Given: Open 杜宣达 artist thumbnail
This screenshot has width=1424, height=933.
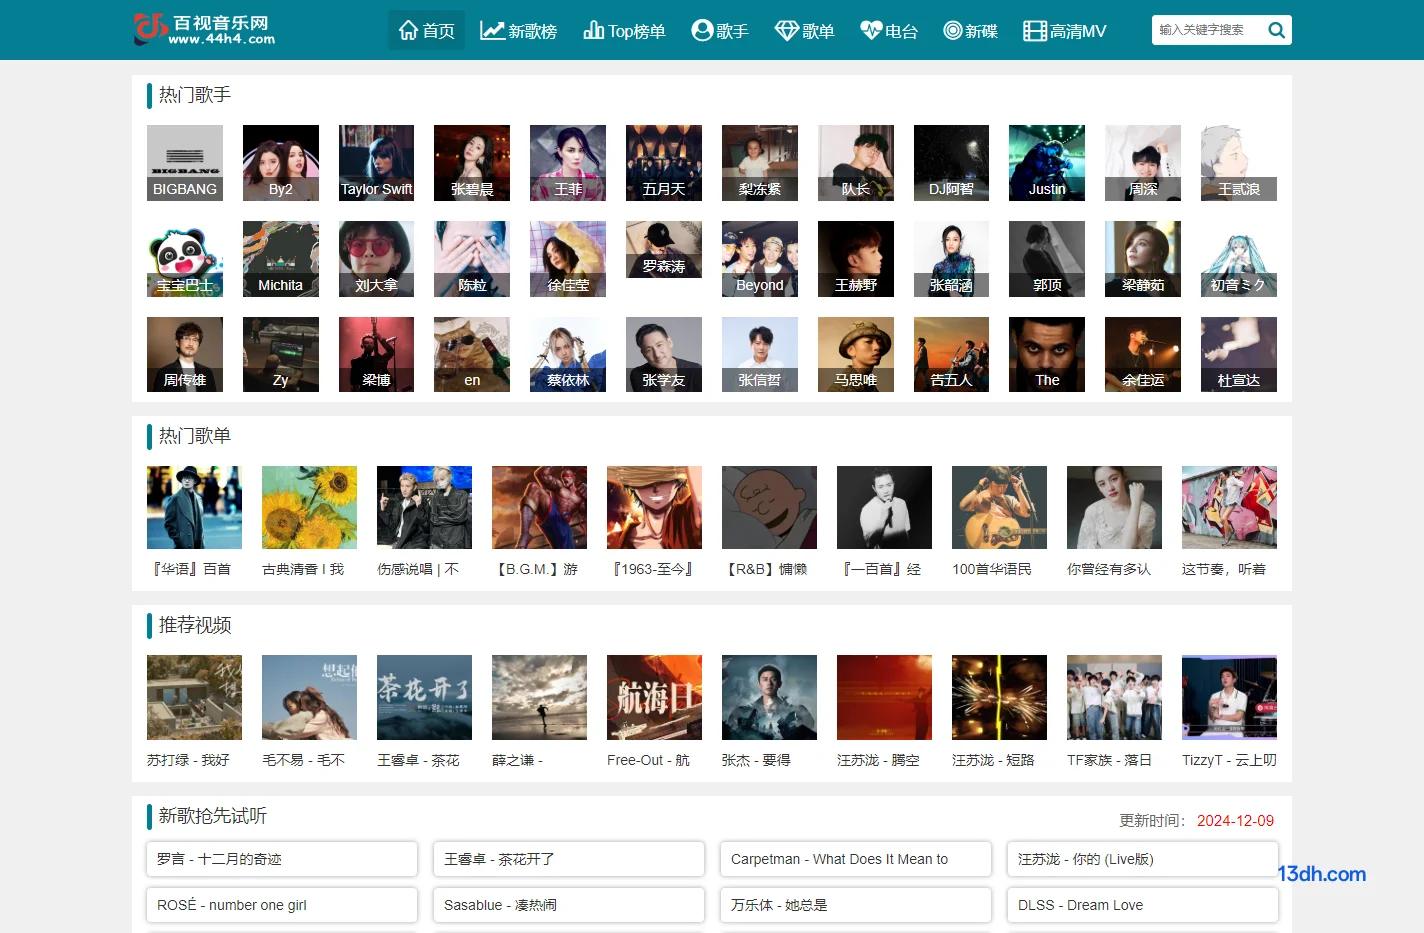Looking at the screenshot, I should pyautogui.click(x=1239, y=354).
